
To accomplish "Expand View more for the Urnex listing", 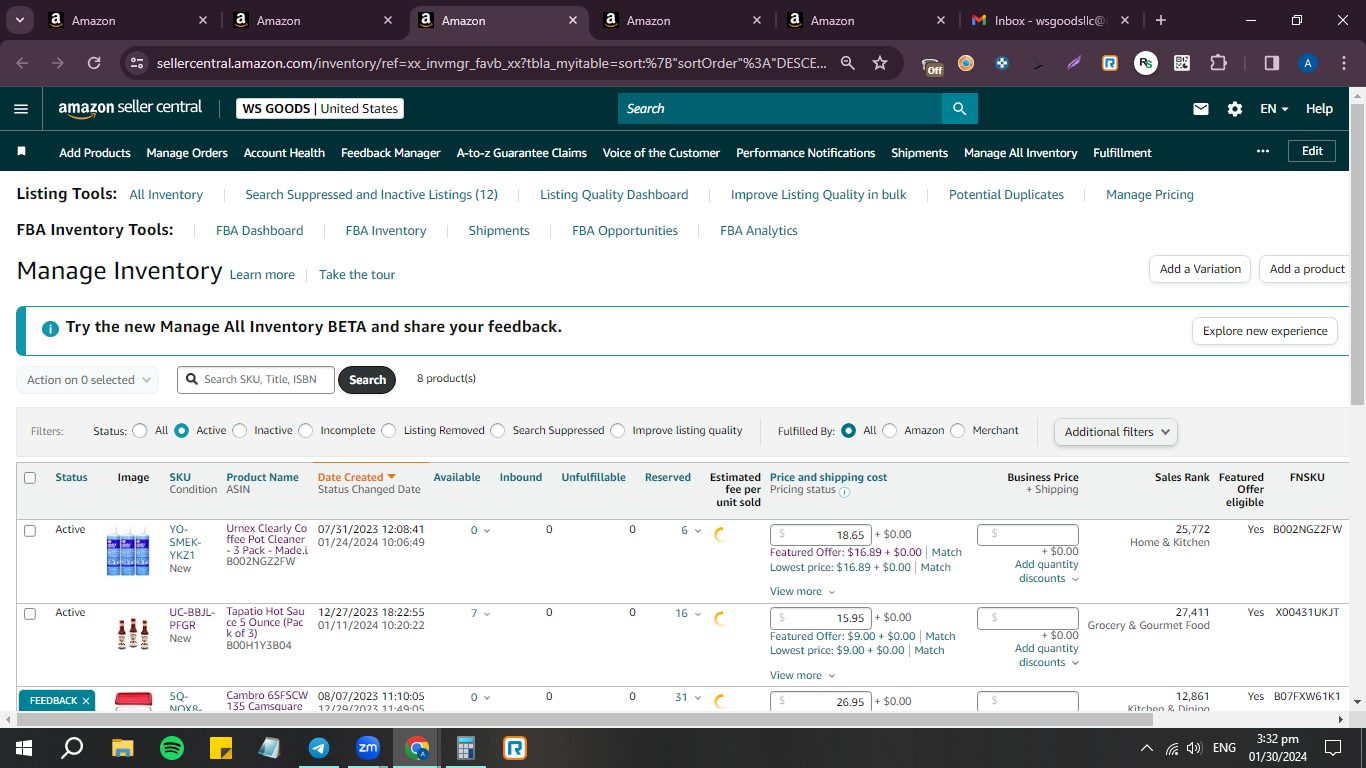I will (802, 592).
